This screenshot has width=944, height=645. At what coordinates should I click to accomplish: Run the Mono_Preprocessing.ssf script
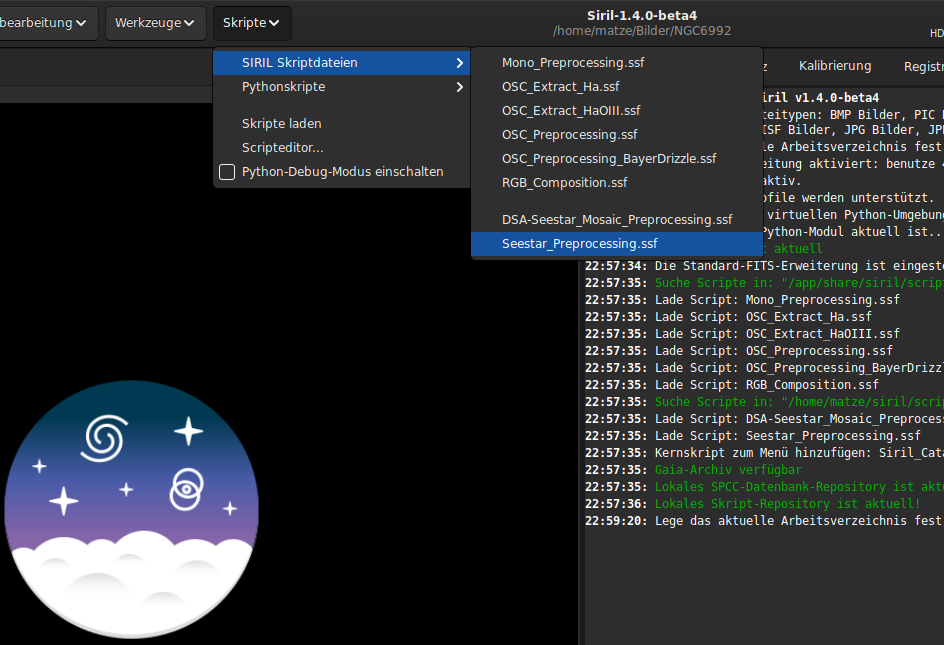point(573,63)
